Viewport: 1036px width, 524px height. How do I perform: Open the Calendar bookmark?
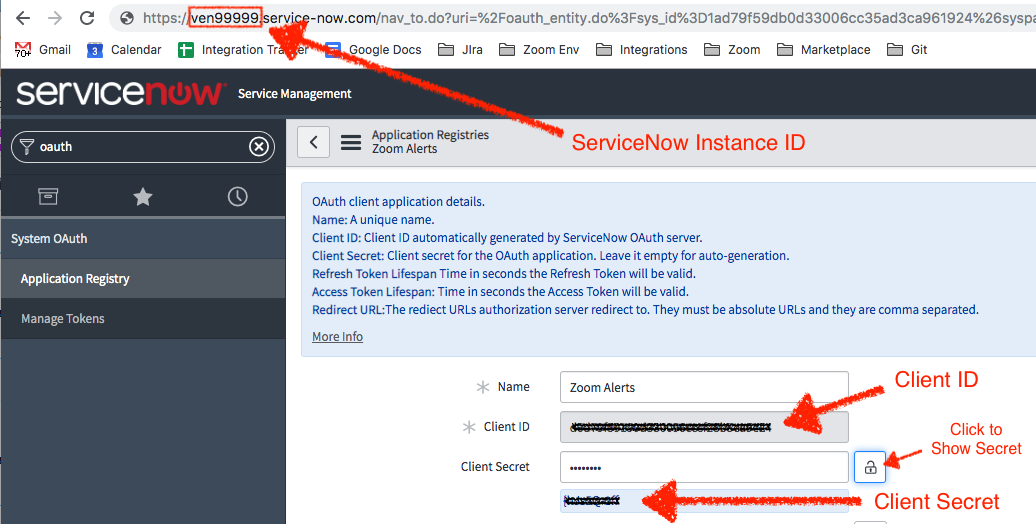124,50
